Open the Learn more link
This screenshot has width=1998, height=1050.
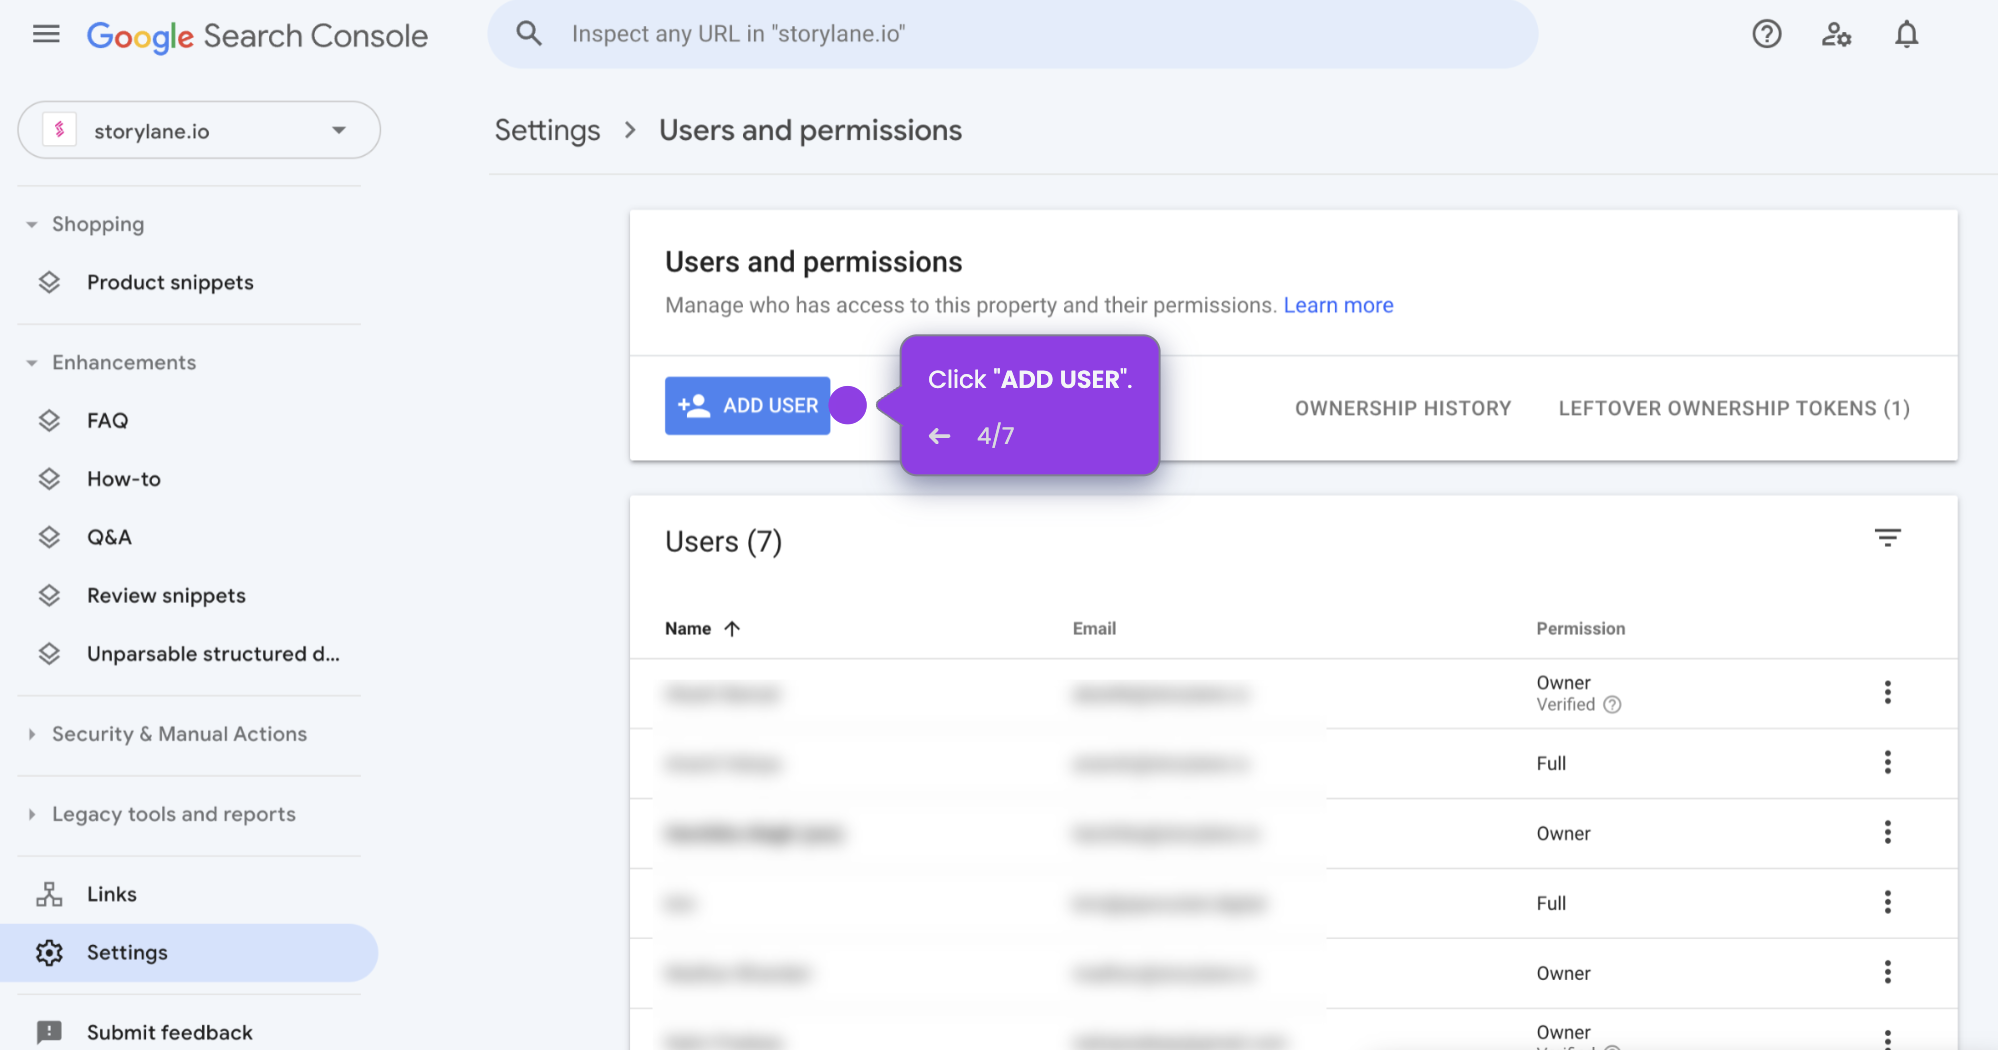coord(1339,304)
